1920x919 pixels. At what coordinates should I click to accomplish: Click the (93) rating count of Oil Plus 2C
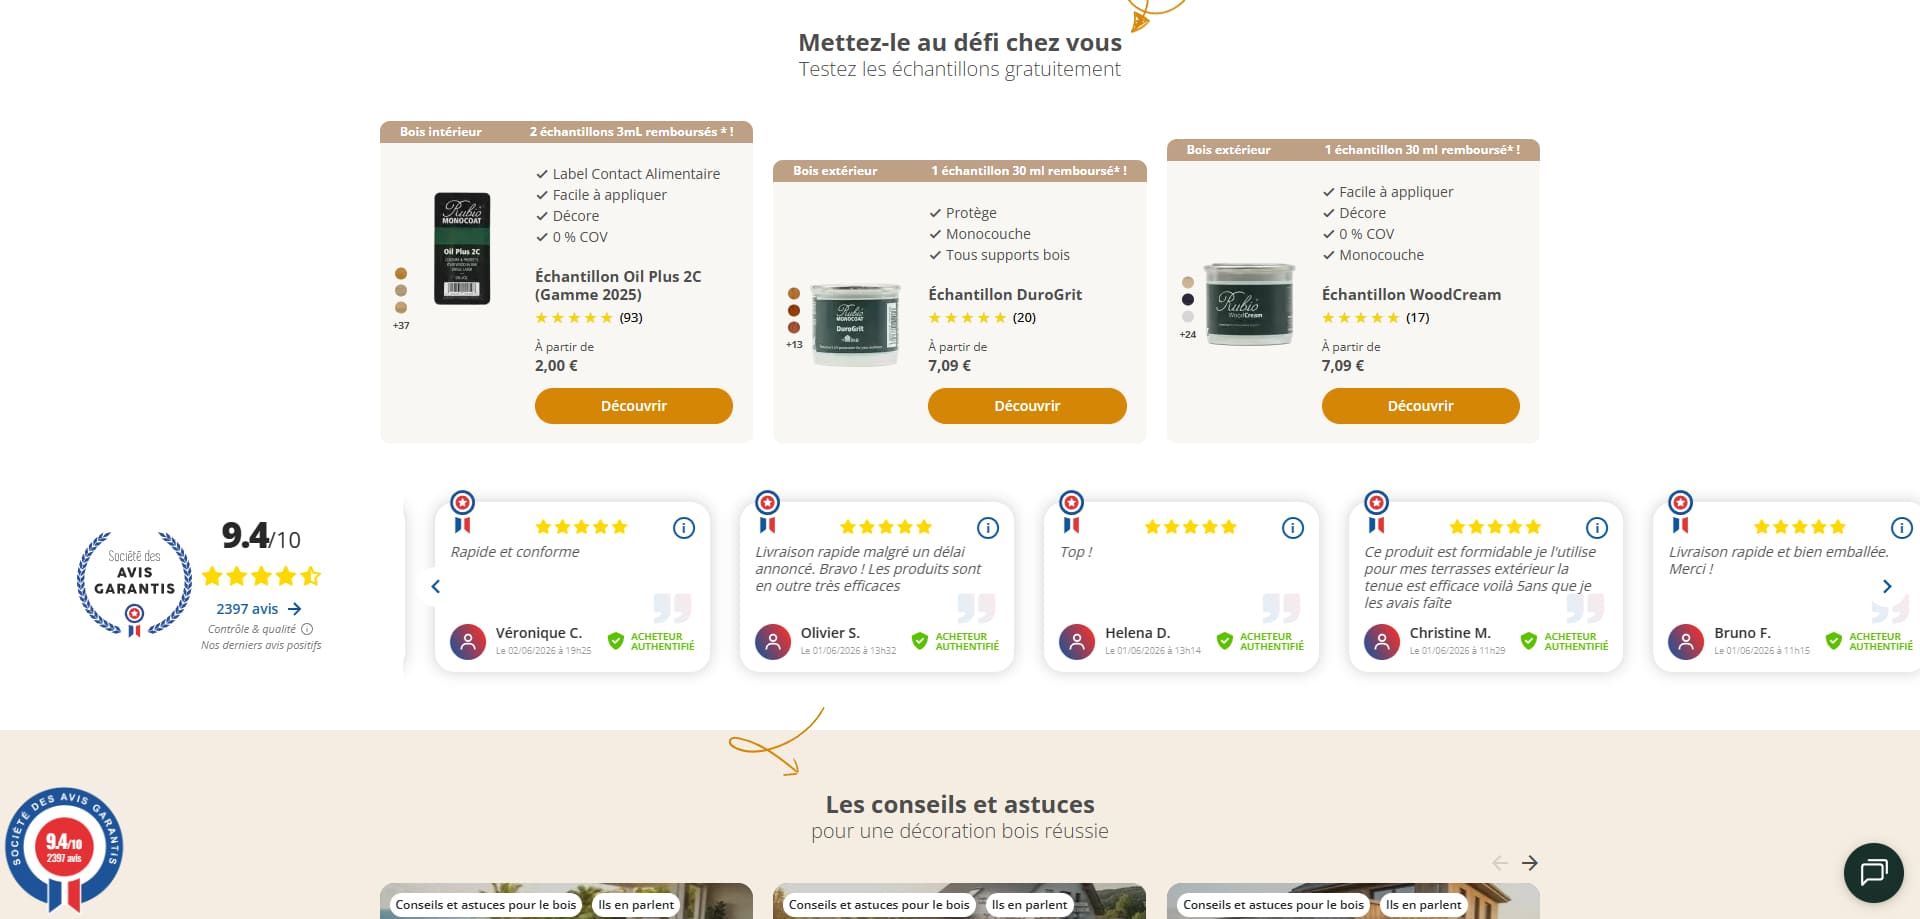[631, 318]
